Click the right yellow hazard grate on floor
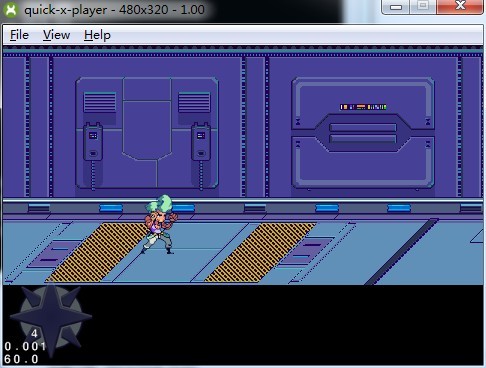Screen dimensions: 486x368 [260, 252]
